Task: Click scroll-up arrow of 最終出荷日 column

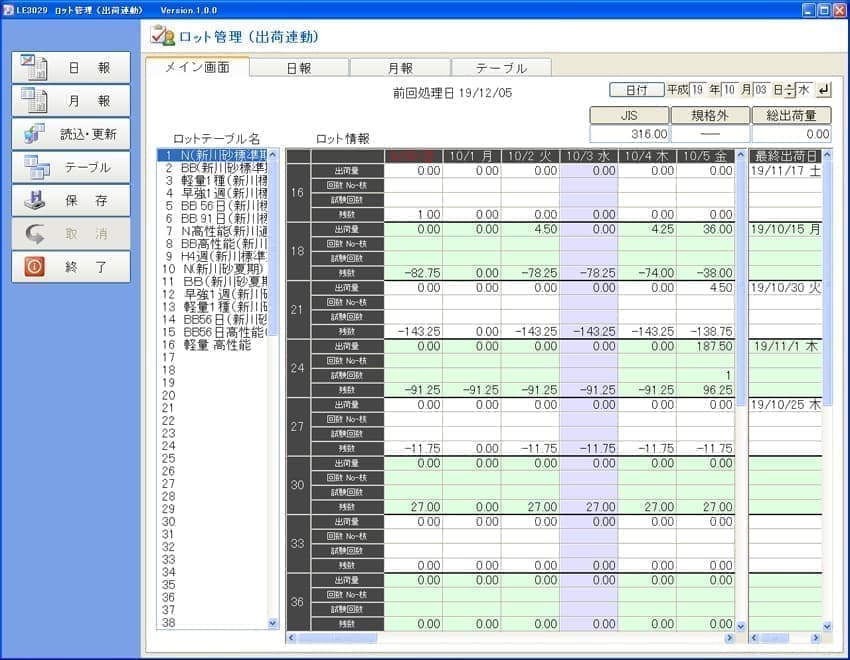Action: coord(826,156)
